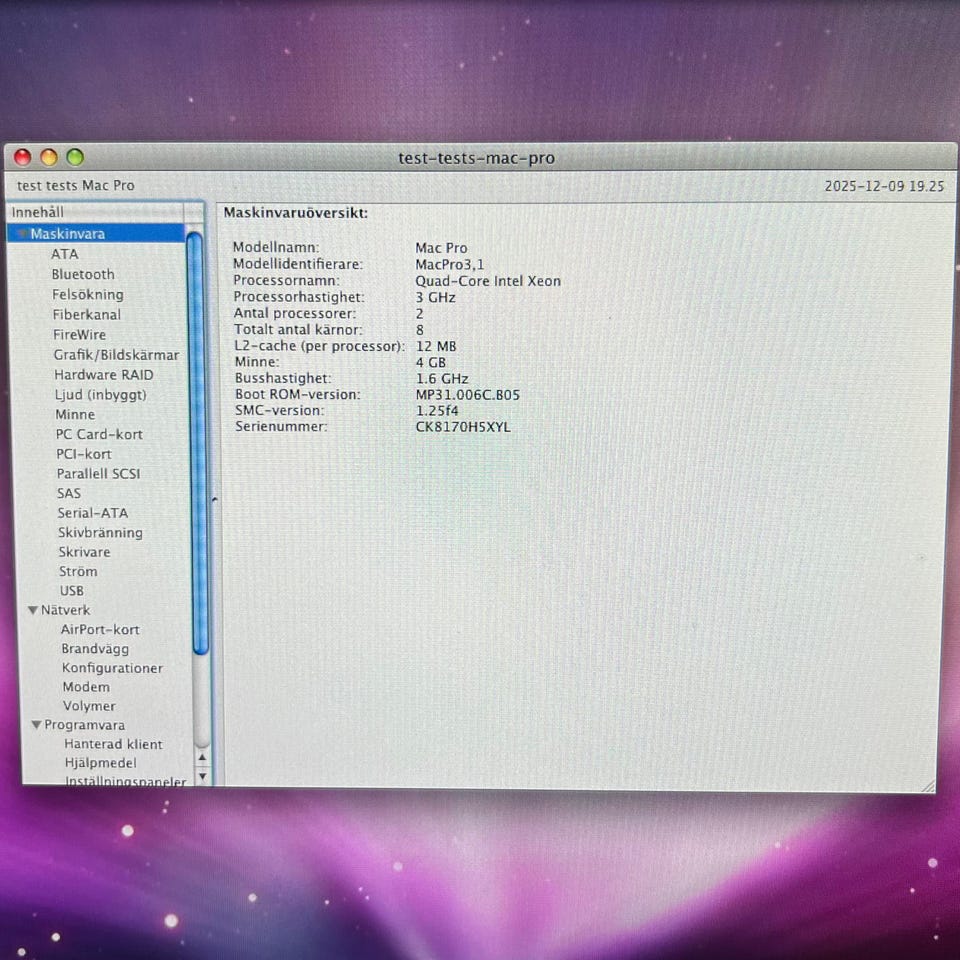This screenshot has width=960, height=960.
Task: Open the Bluetooth hardware entry
Action: 83,274
